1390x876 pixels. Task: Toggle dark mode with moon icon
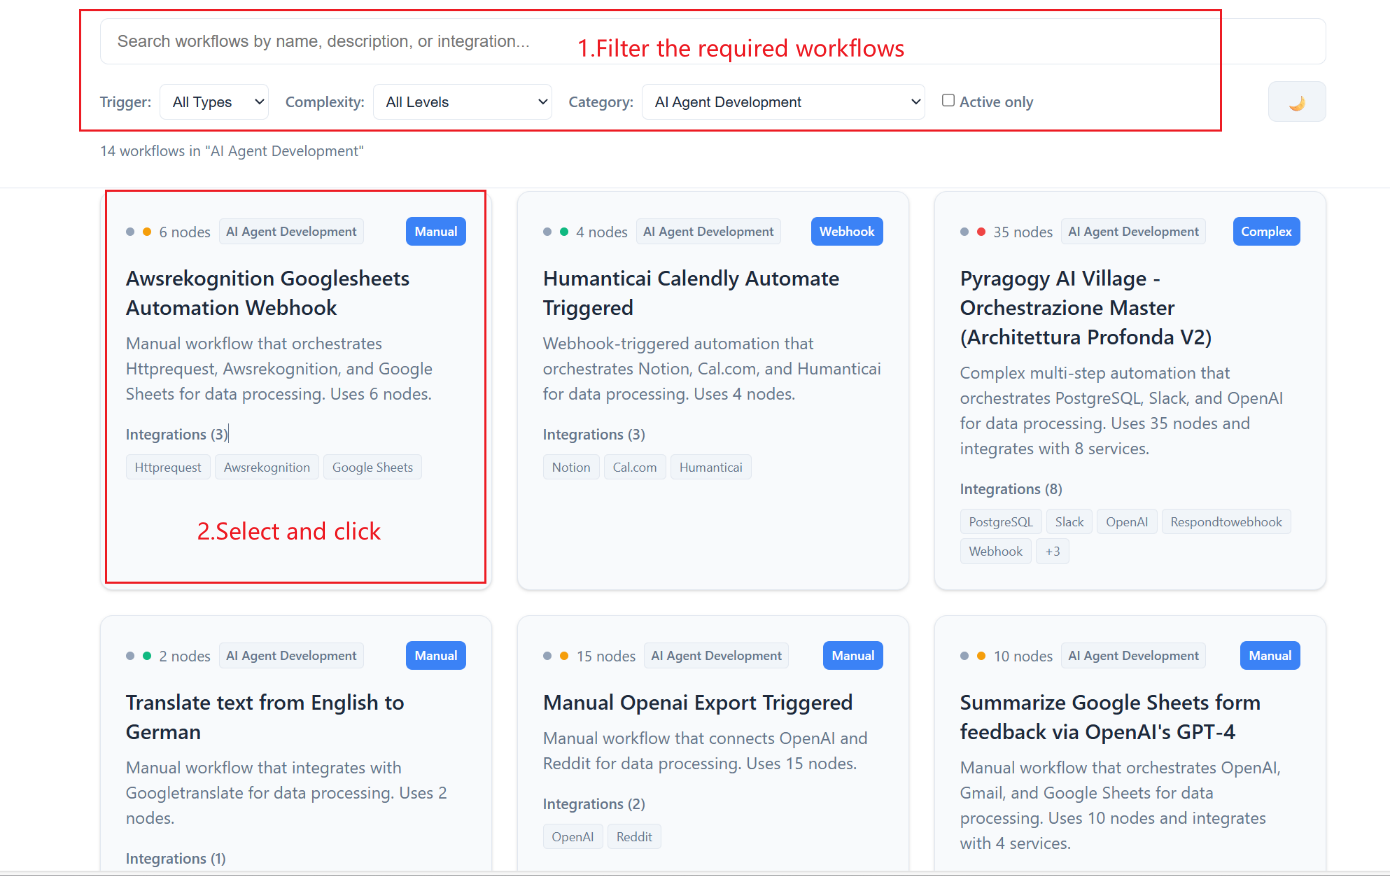coord(1296,102)
